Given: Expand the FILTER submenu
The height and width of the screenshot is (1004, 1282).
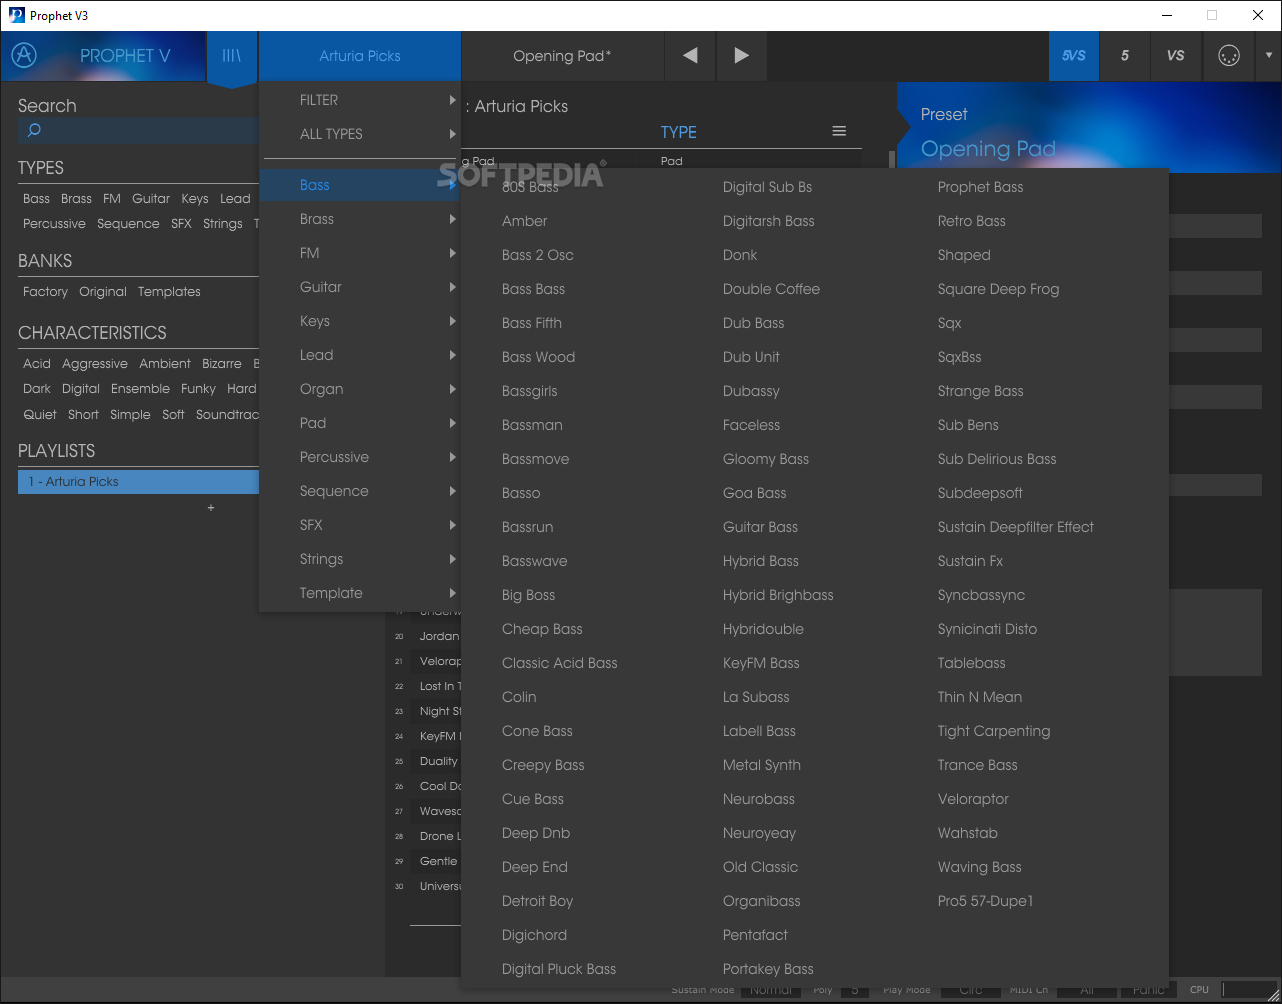Looking at the screenshot, I should [x=360, y=100].
